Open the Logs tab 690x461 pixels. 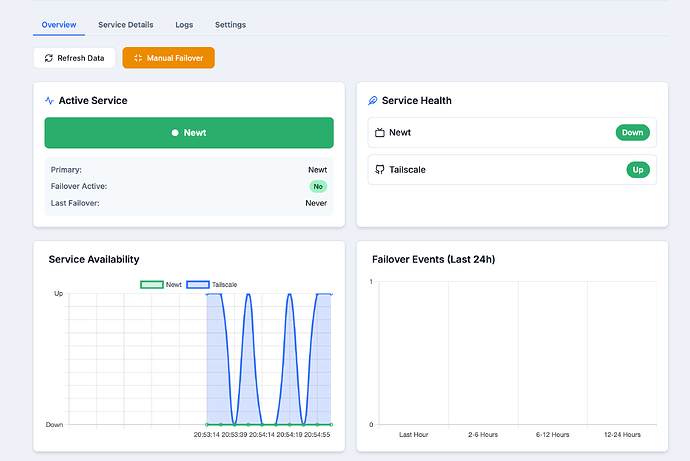point(184,25)
